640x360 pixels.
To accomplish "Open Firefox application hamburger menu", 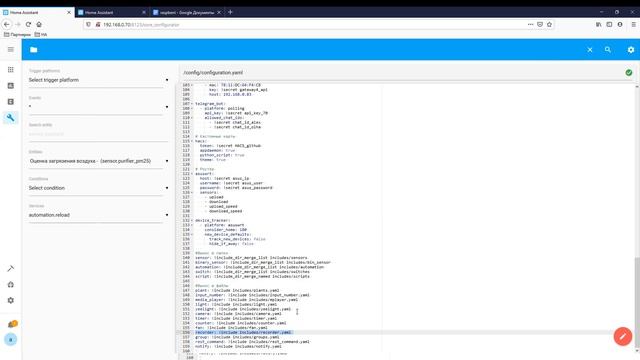I will [x=633, y=24].
